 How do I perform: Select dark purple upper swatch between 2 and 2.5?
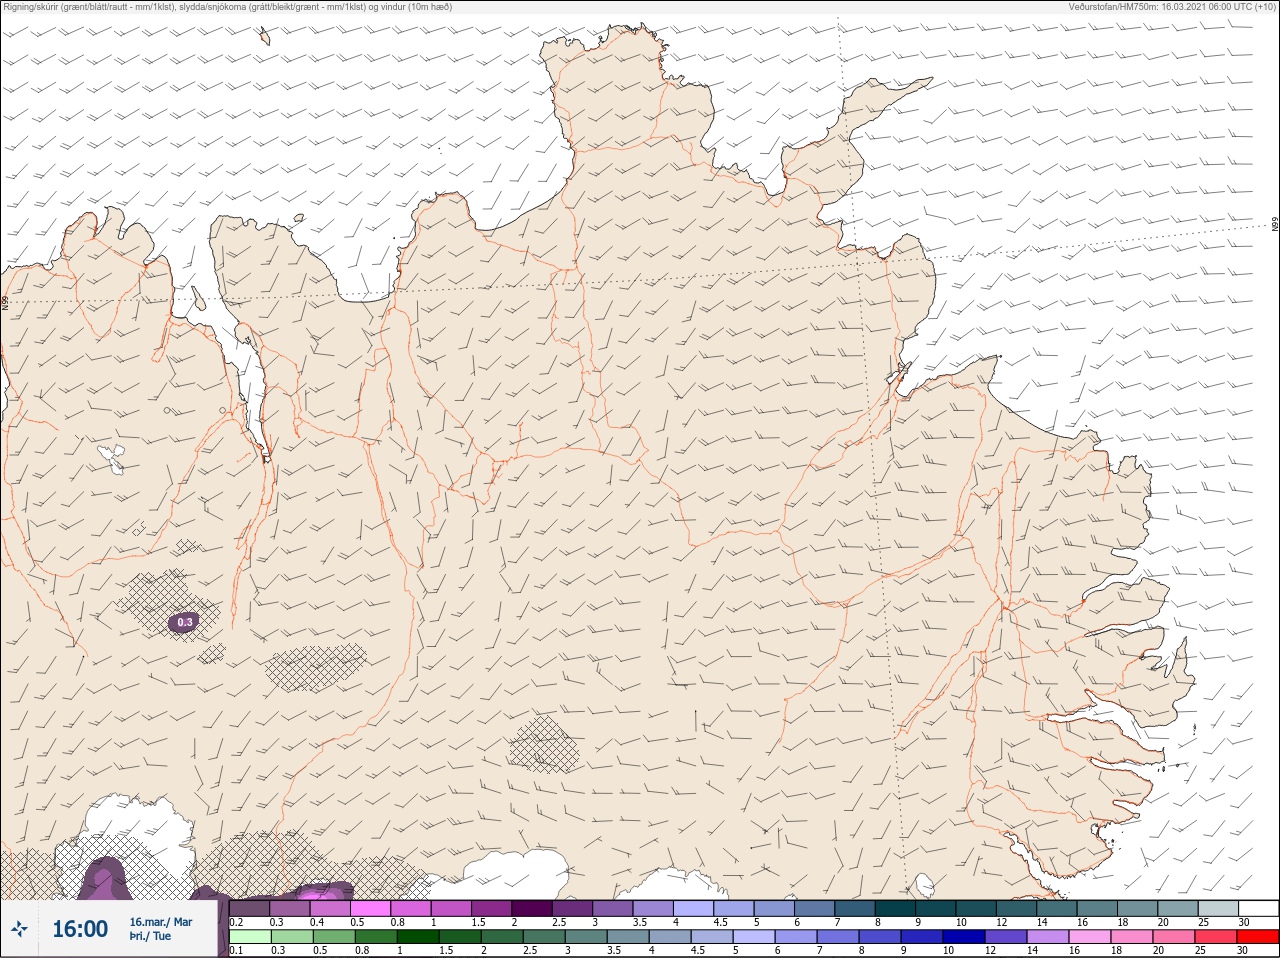pos(532,908)
